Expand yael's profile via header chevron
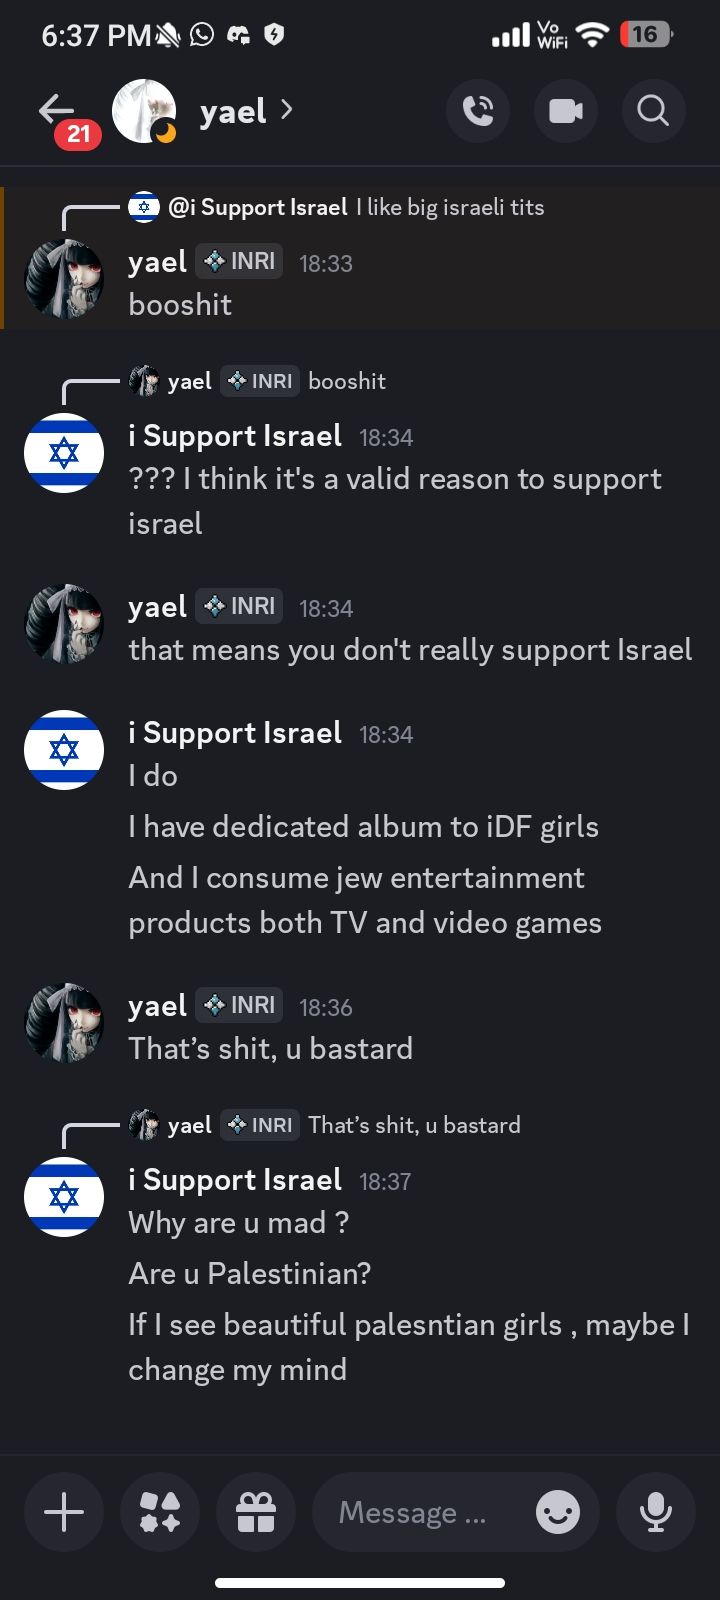The height and width of the screenshot is (1600, 720). pos(287,110)
